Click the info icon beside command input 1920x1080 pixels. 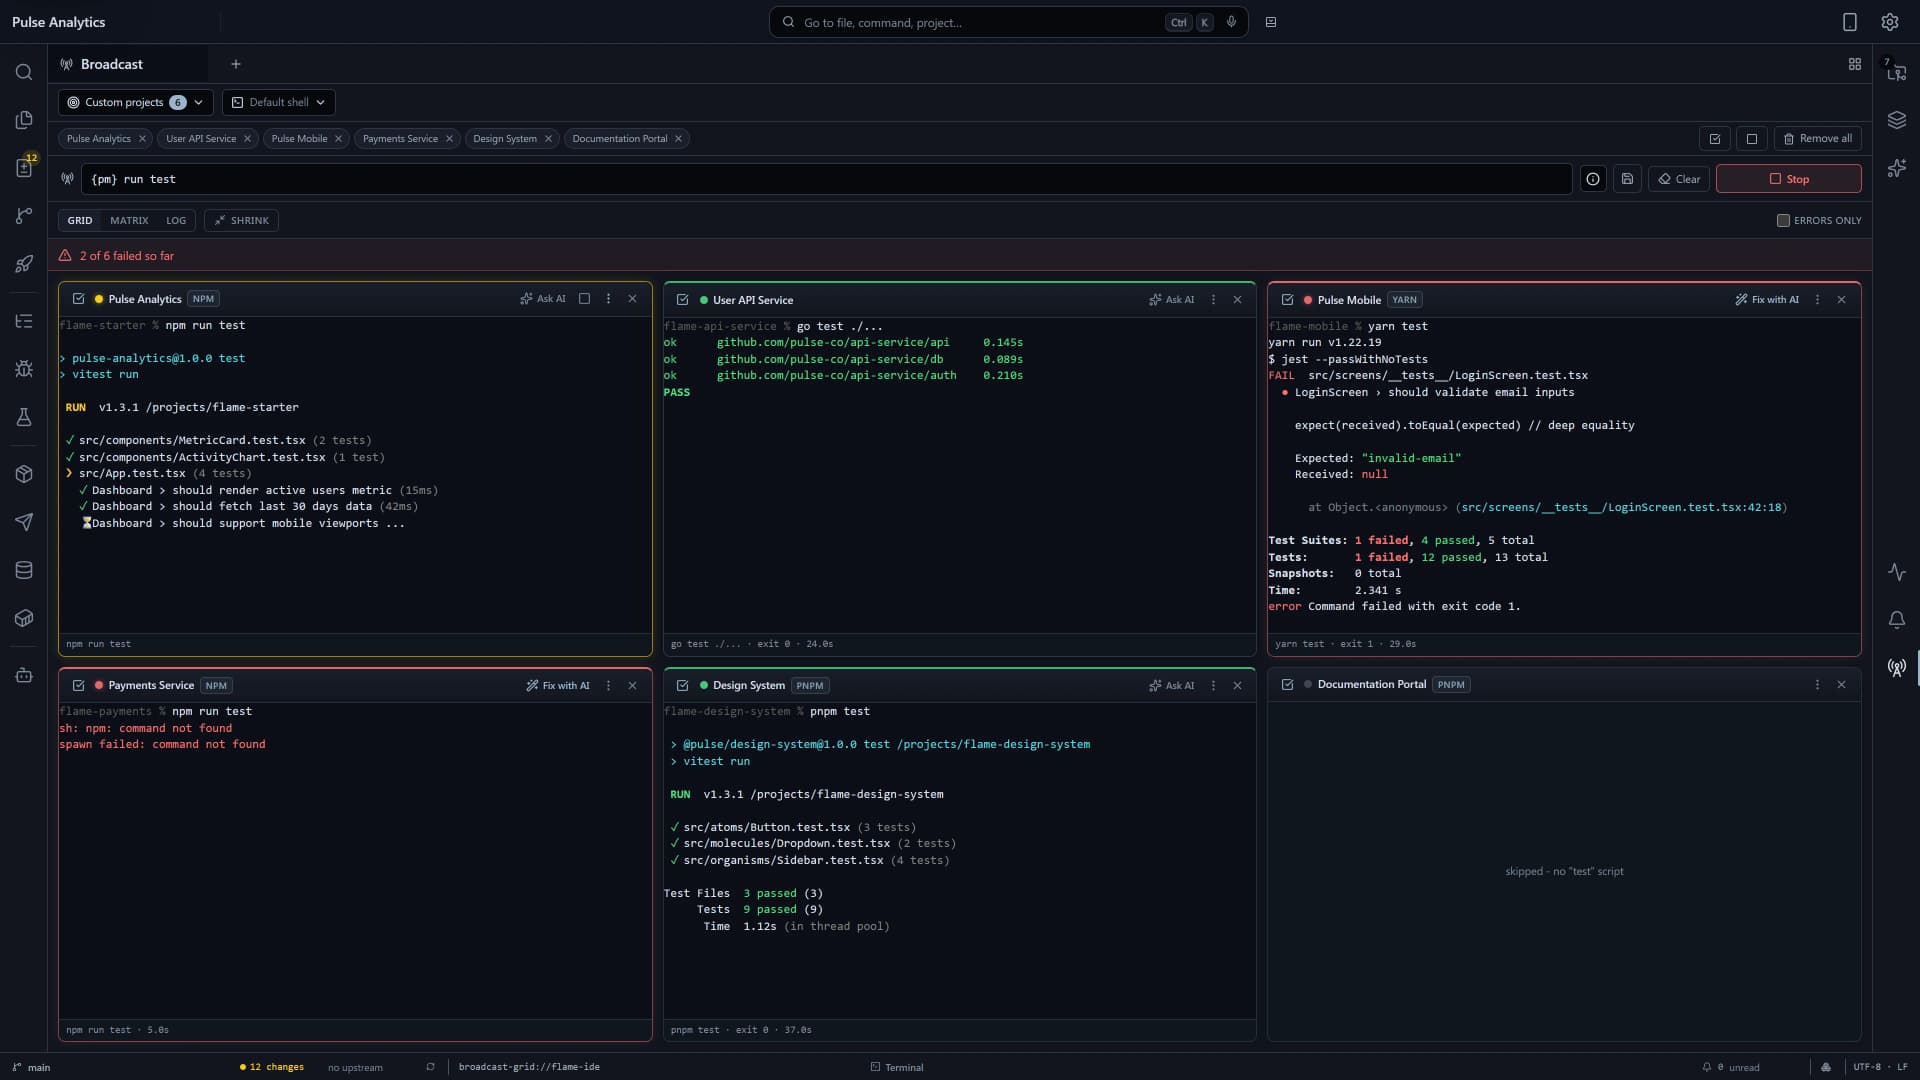pos(1592,179)
